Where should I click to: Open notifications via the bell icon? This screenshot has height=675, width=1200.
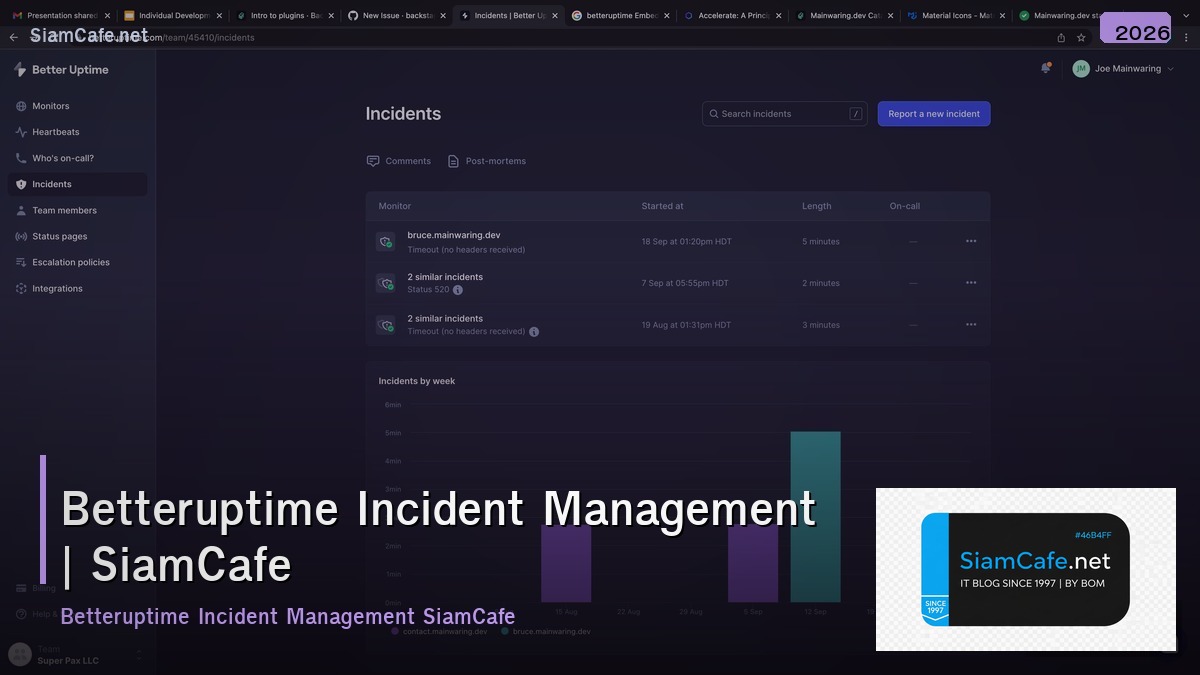point(1046,68)
